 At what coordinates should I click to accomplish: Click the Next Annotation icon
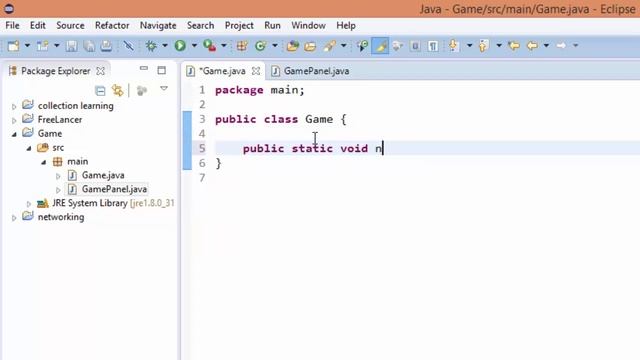(x=453, y=46)
